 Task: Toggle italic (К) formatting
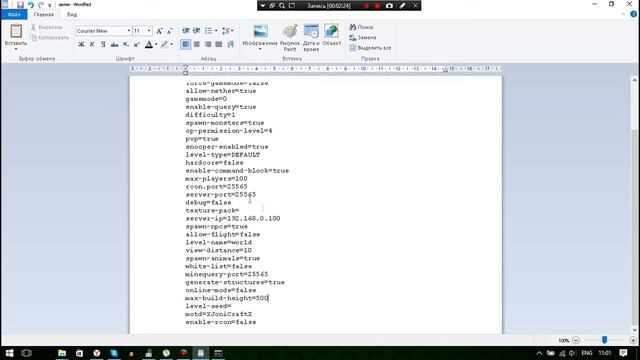click(x=92, y=44)
